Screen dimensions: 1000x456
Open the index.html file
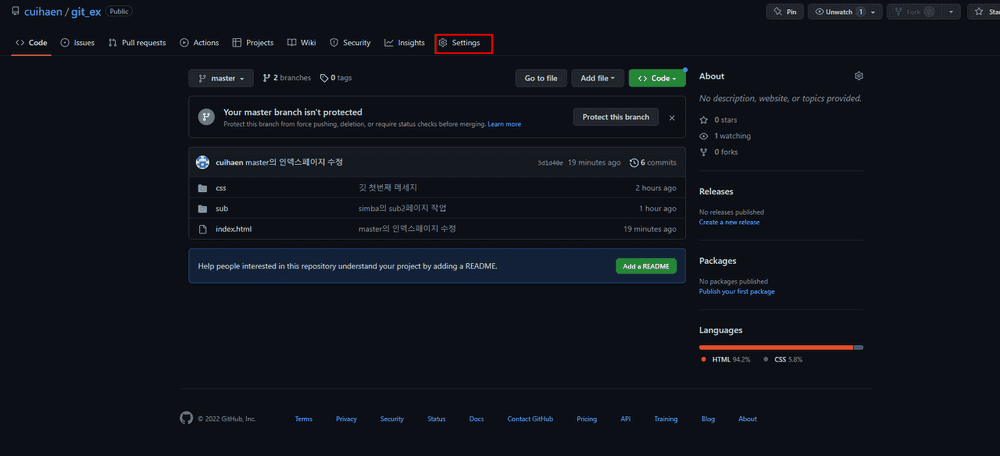pyautogui.click(x=235, y=229)
